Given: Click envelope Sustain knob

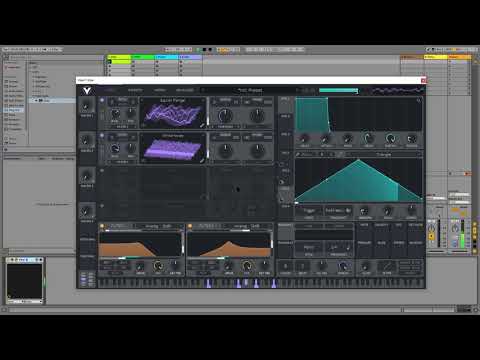Looking at the screenshot, I should 390,138.
